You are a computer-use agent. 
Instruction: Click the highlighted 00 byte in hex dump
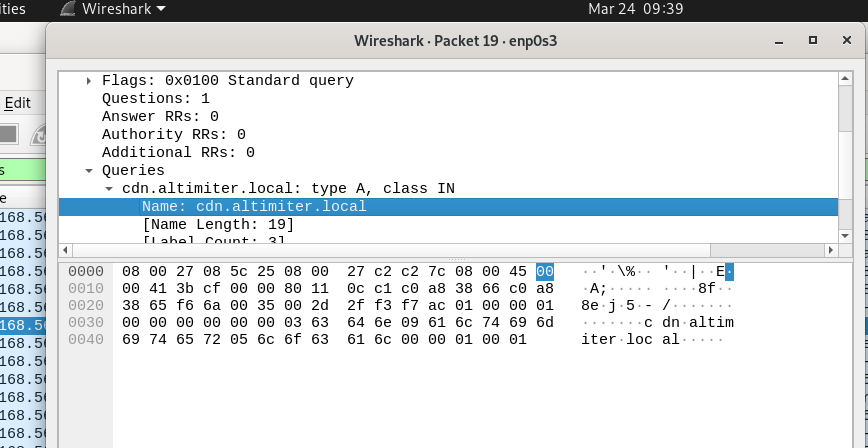(x=545, y=271)
